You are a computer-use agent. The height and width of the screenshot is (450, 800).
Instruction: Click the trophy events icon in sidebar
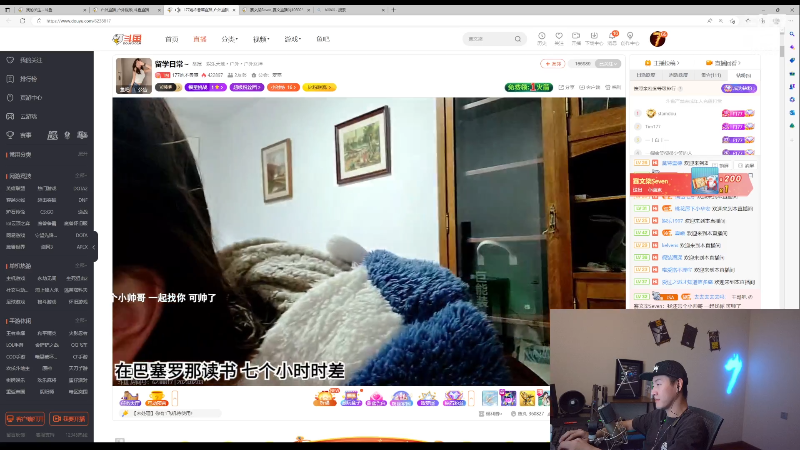pos(10,135)
